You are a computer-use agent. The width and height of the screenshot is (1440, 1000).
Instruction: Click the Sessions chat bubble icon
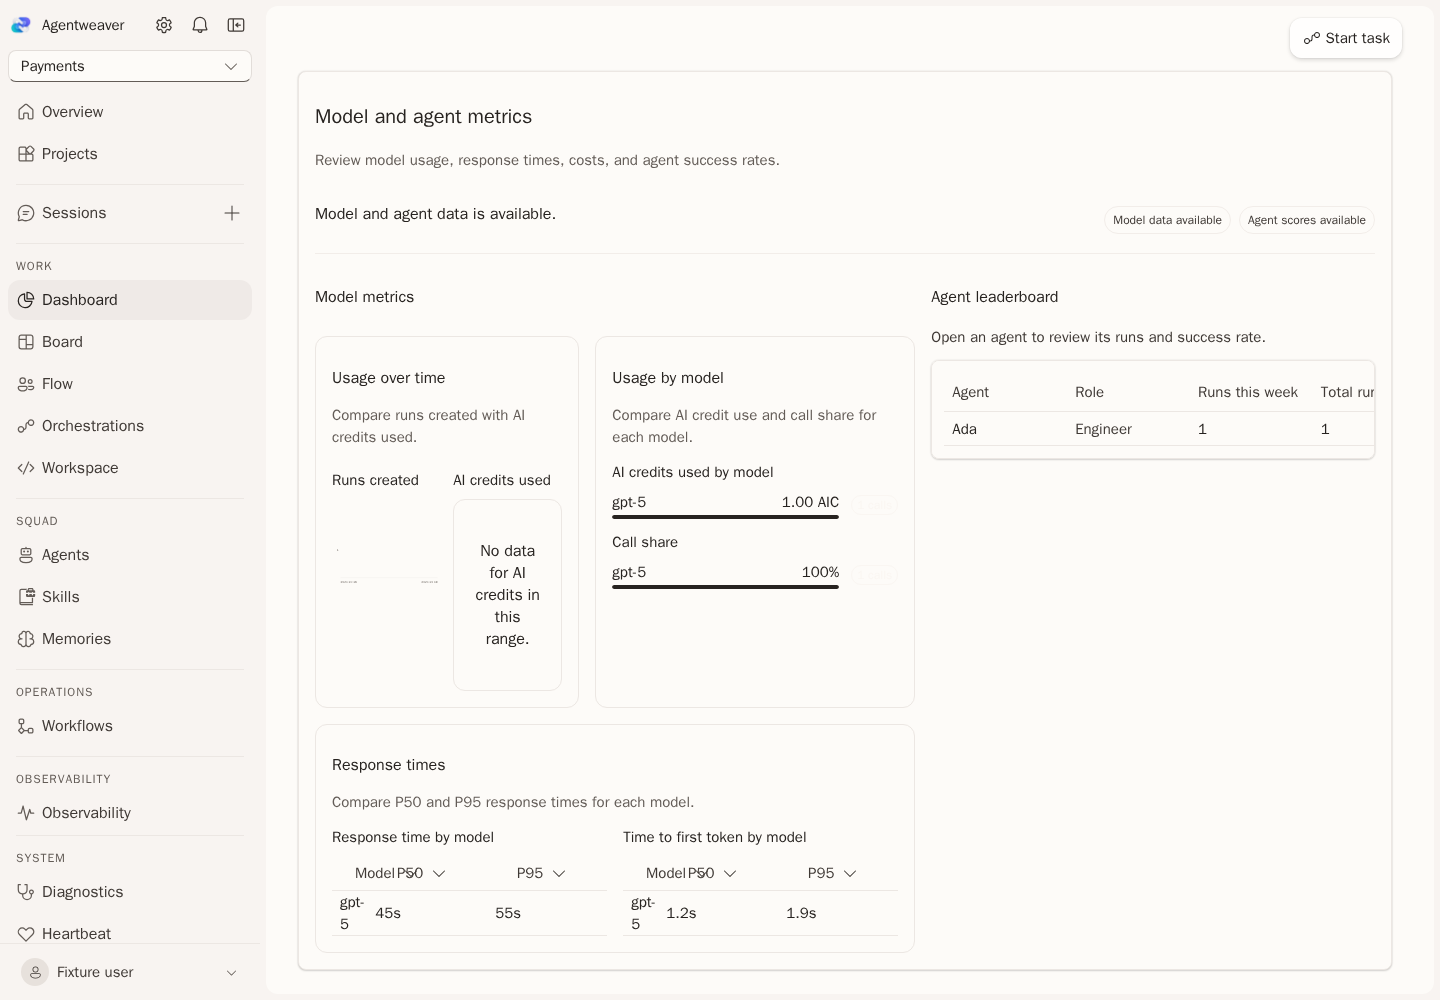tap(26, 213)
